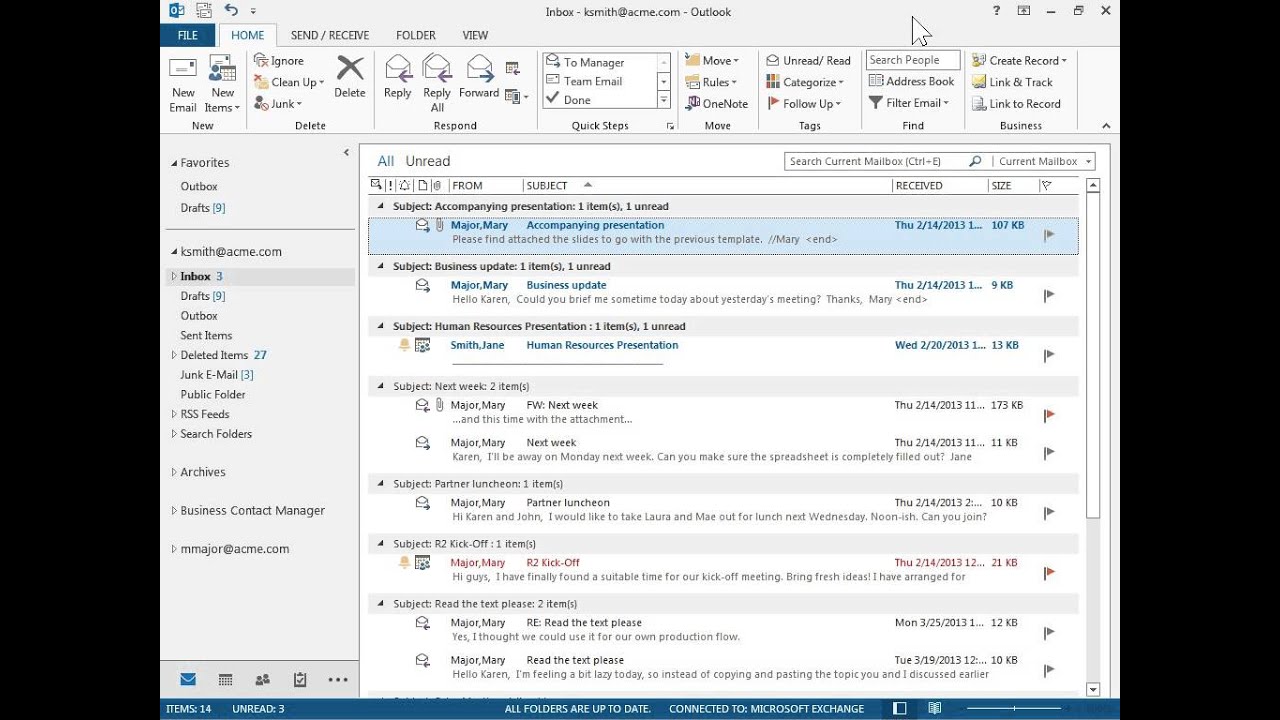Image resolution: width=1280 pixels, height=720 pixels.
Task: Flag the RE: Read the text please message
Action: (x=1049, y=633)
